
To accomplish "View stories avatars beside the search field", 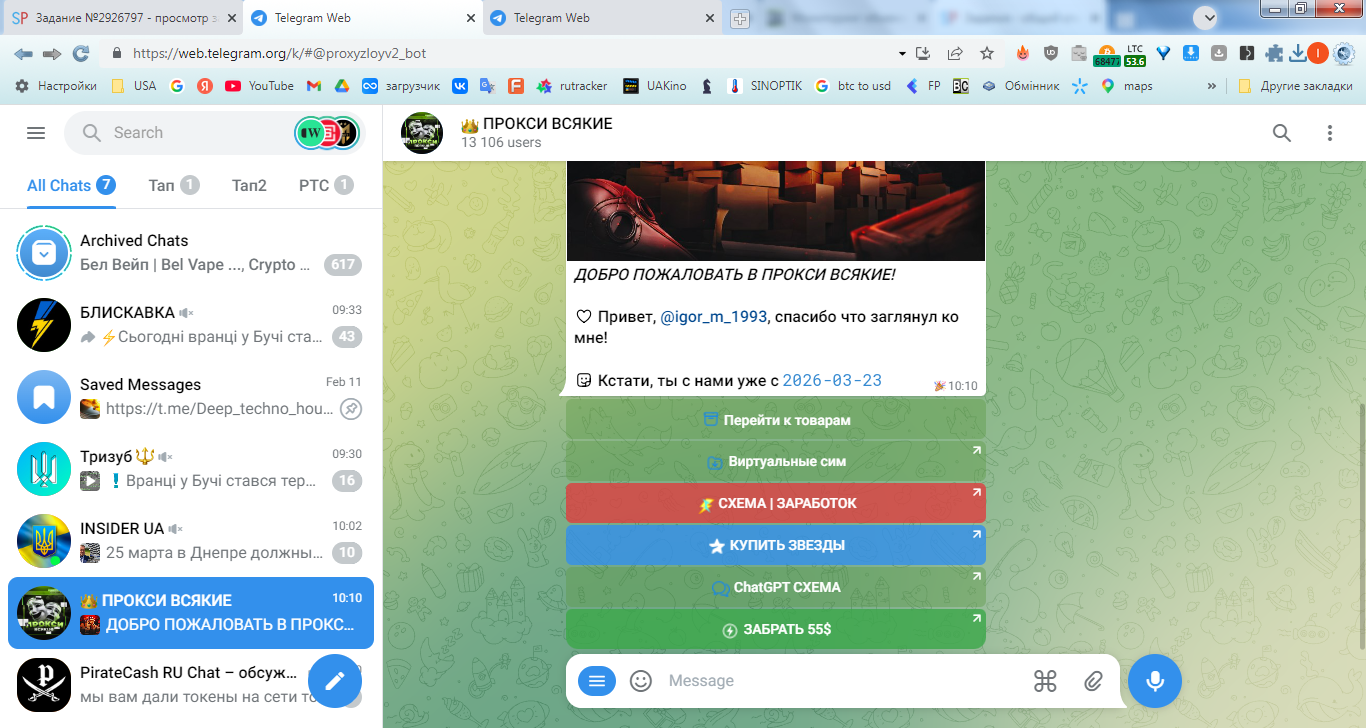I will [327, 133].
